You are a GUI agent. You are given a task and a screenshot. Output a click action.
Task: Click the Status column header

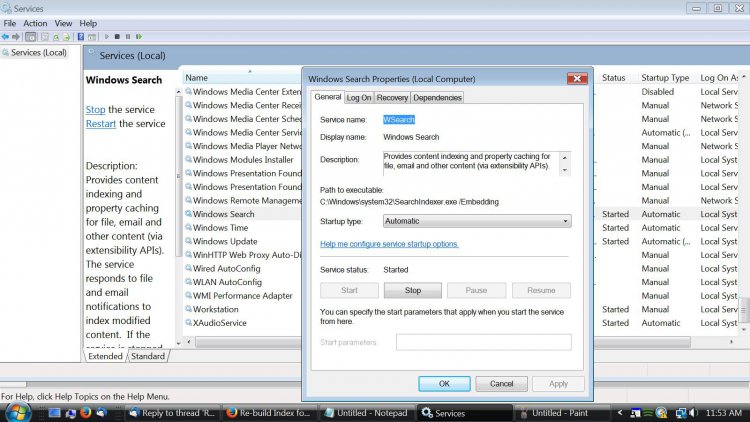(x=614, y=78)
